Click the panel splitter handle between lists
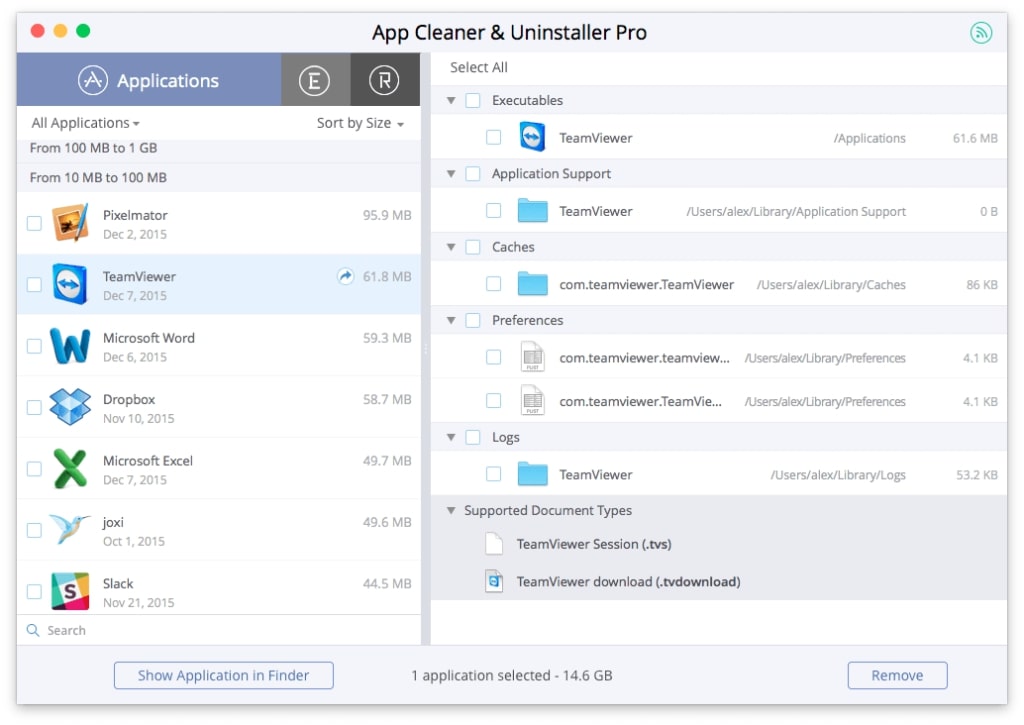The image size is (1024, 725). coord(426,349)
